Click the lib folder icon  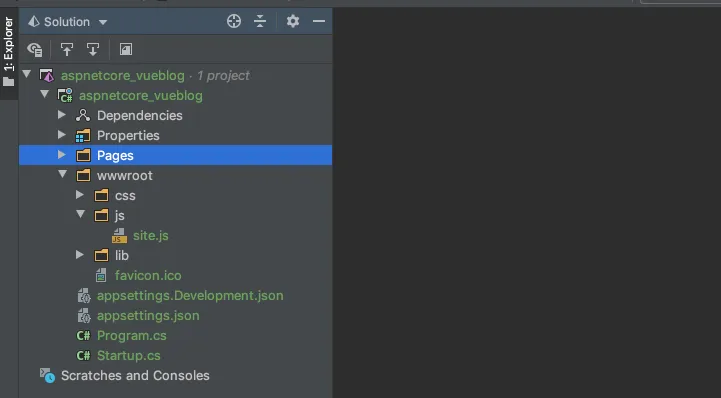click(101, 255)
